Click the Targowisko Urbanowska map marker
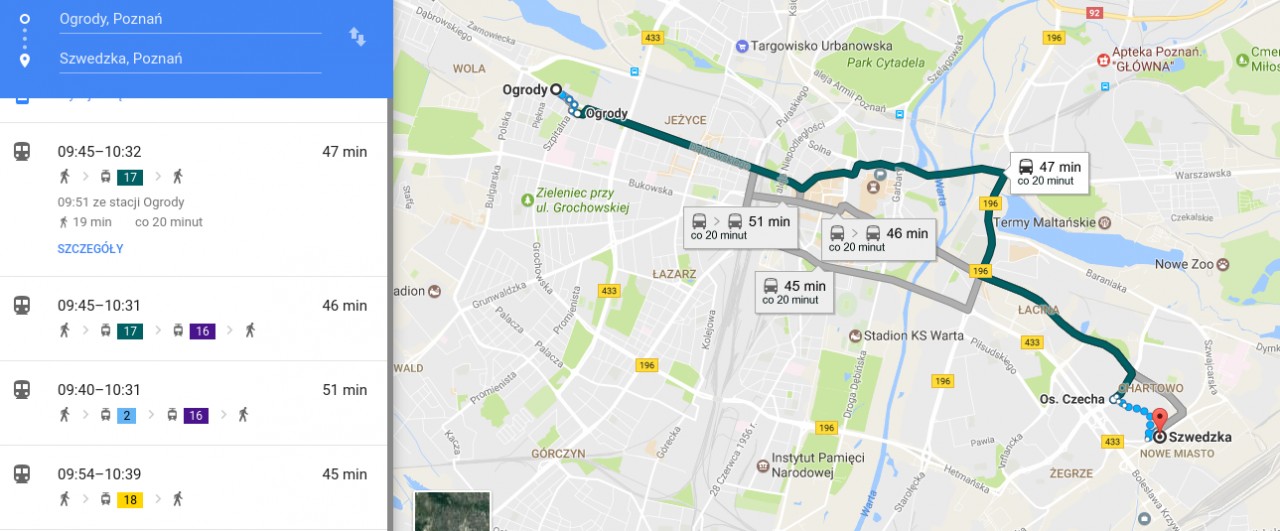 click(x=742, y=45)
